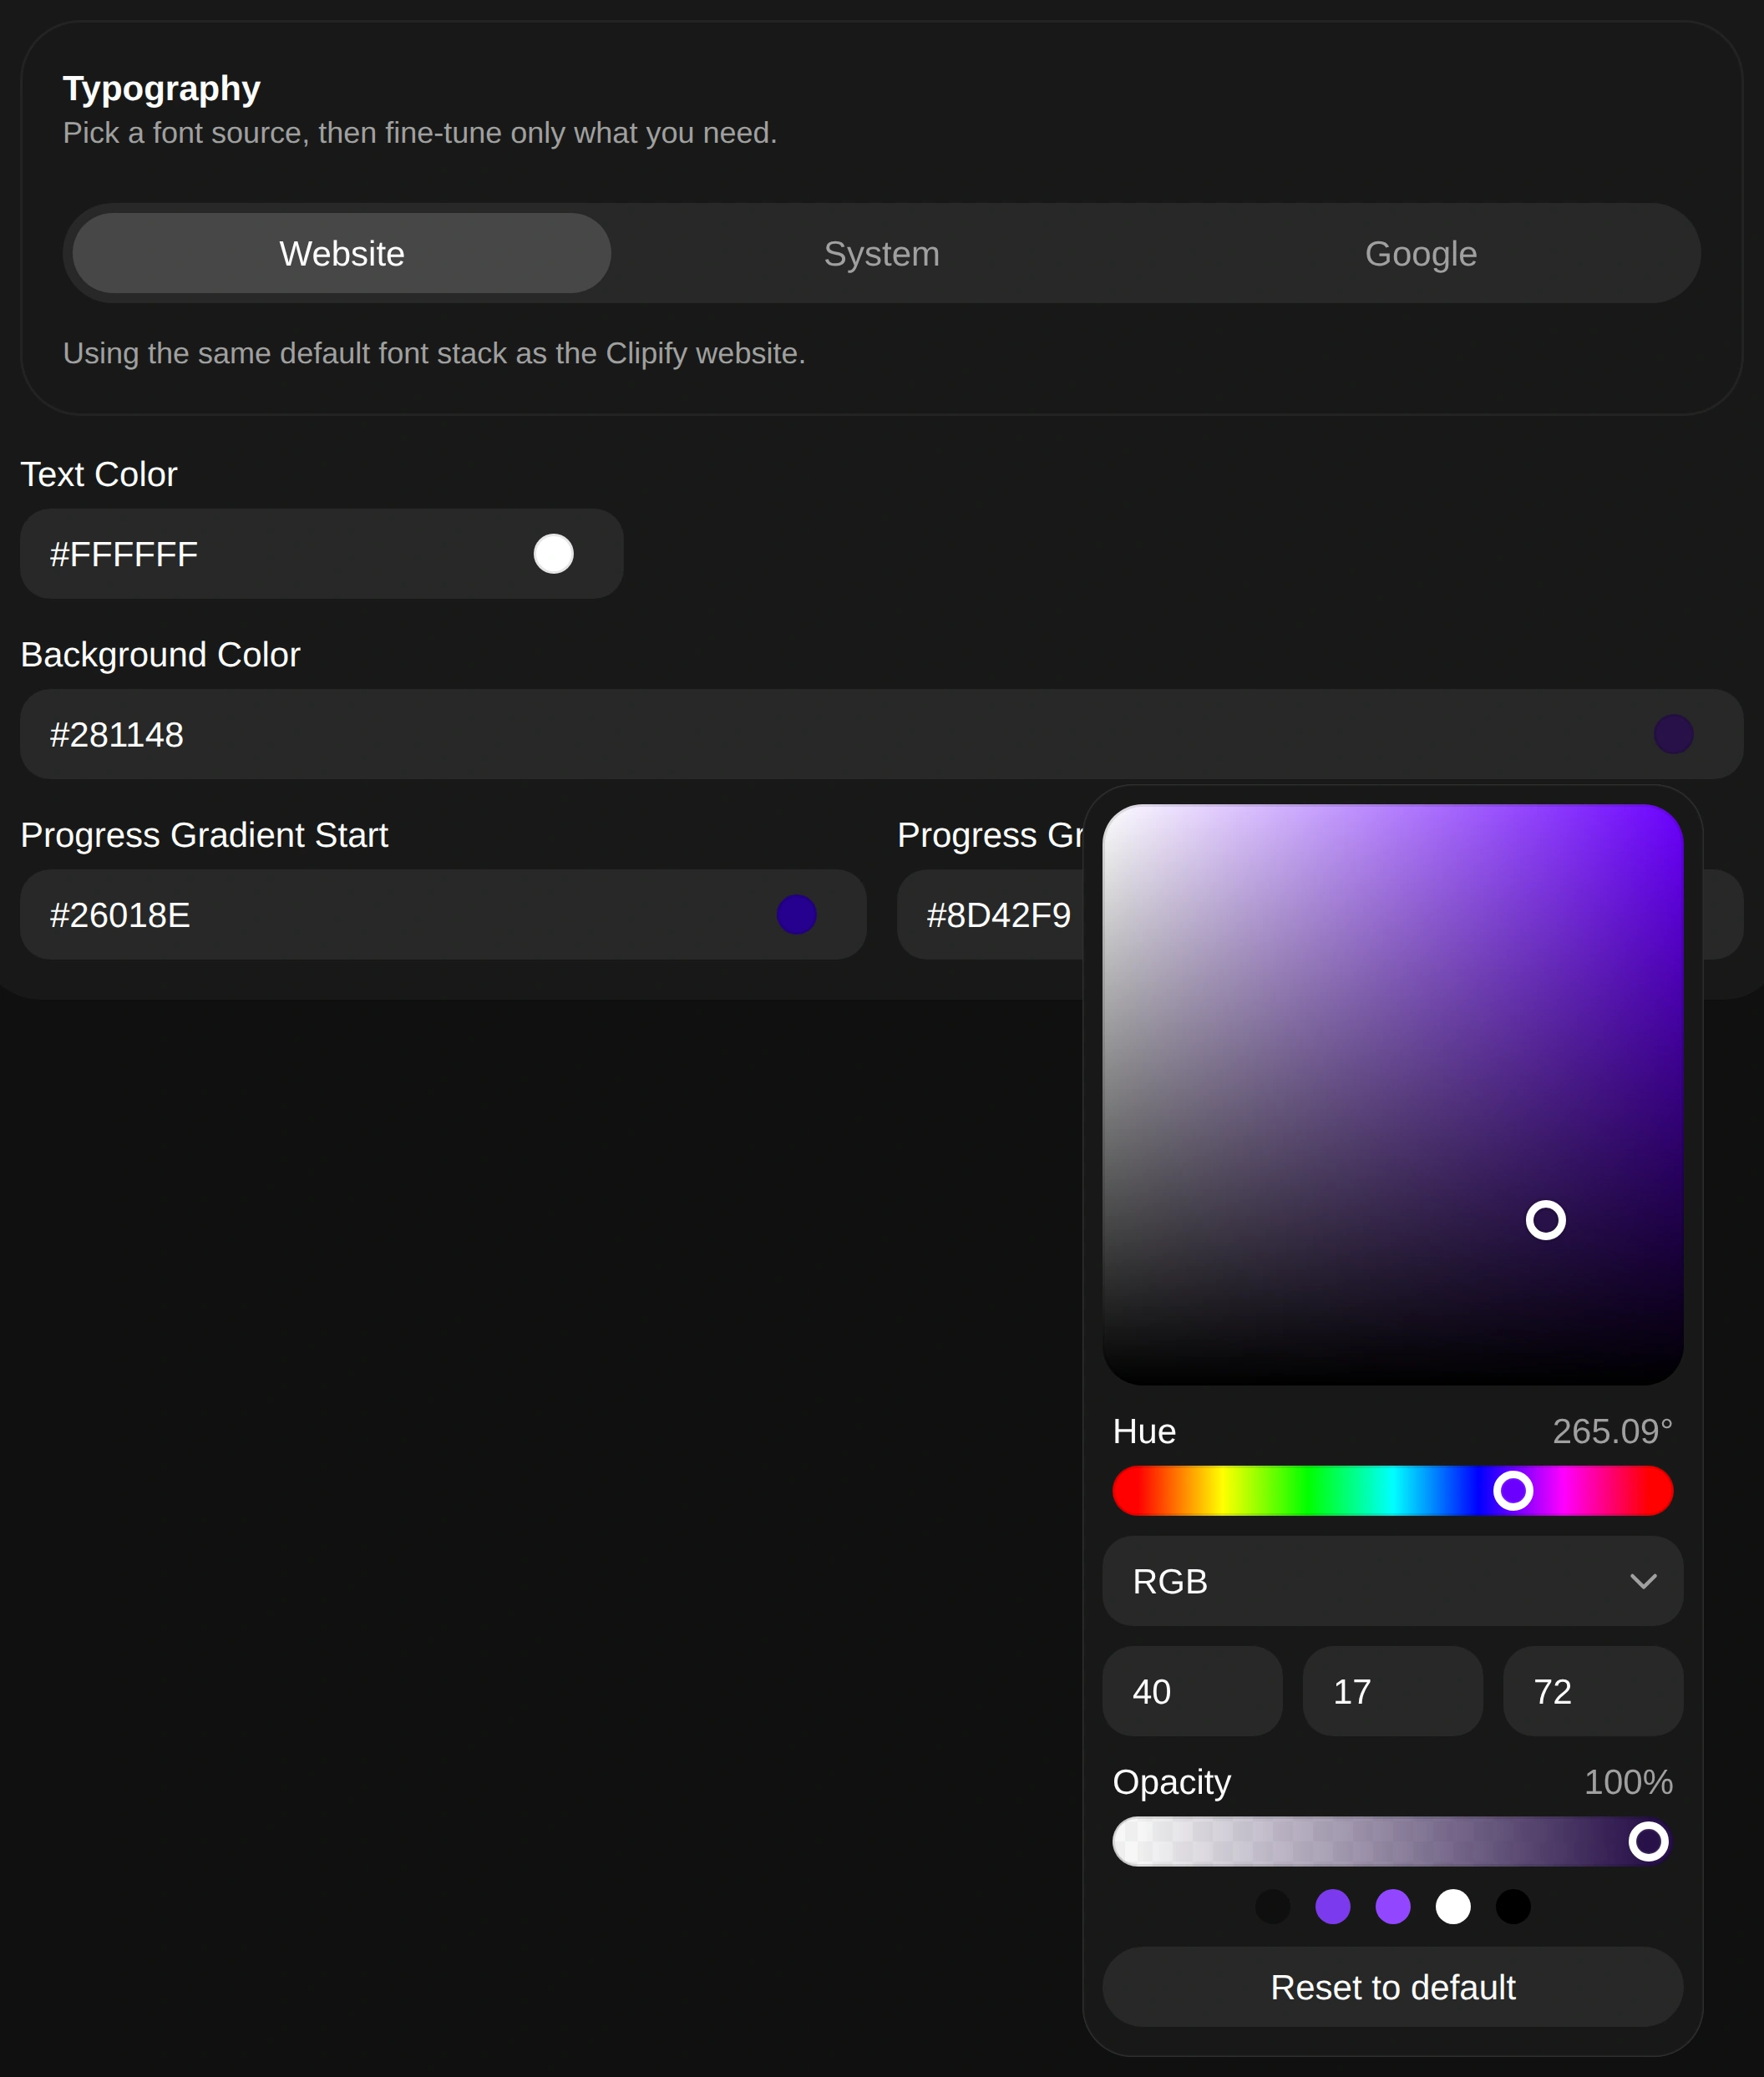
Task: Pick the white preset color dot
Action: click(1452, 1907)
